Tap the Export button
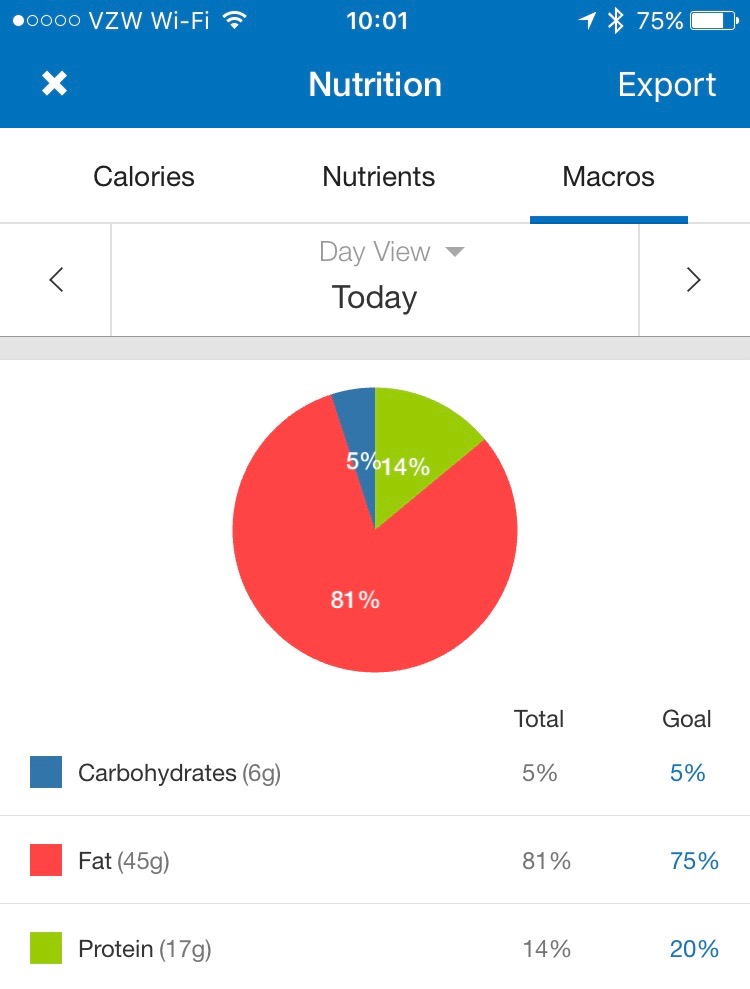The height and width of the screenshot is (989, 750). coord(667,84)
